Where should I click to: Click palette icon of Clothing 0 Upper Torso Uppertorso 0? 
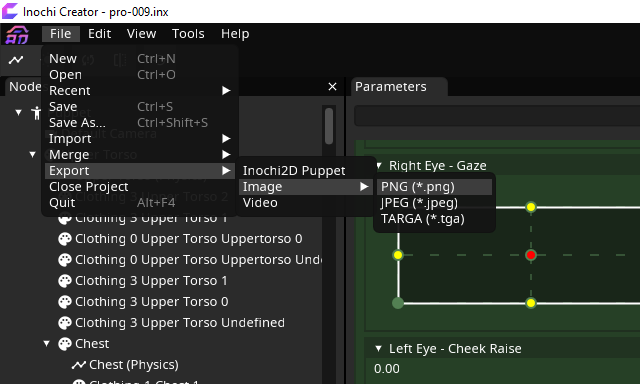pyautogui.click(x=64, y=239)
